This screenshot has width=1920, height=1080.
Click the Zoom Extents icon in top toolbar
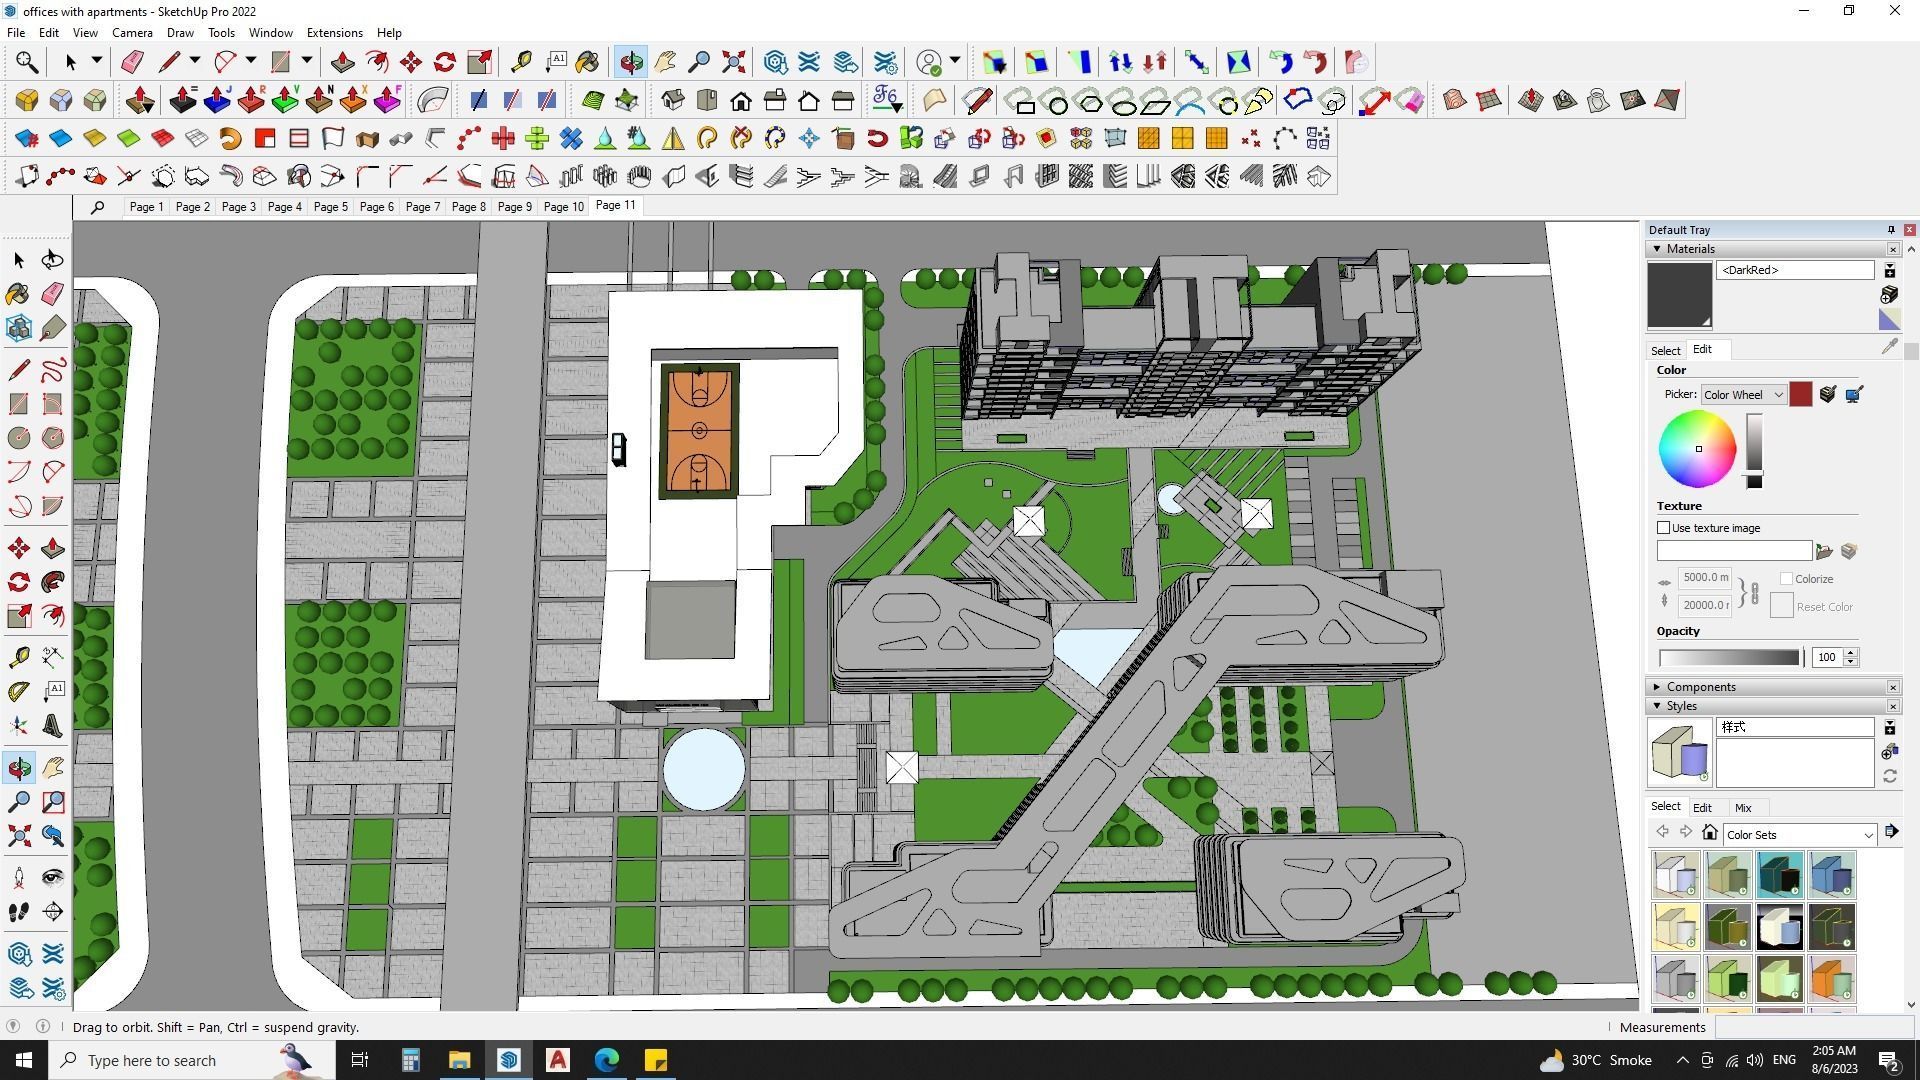tap(733, 63)
